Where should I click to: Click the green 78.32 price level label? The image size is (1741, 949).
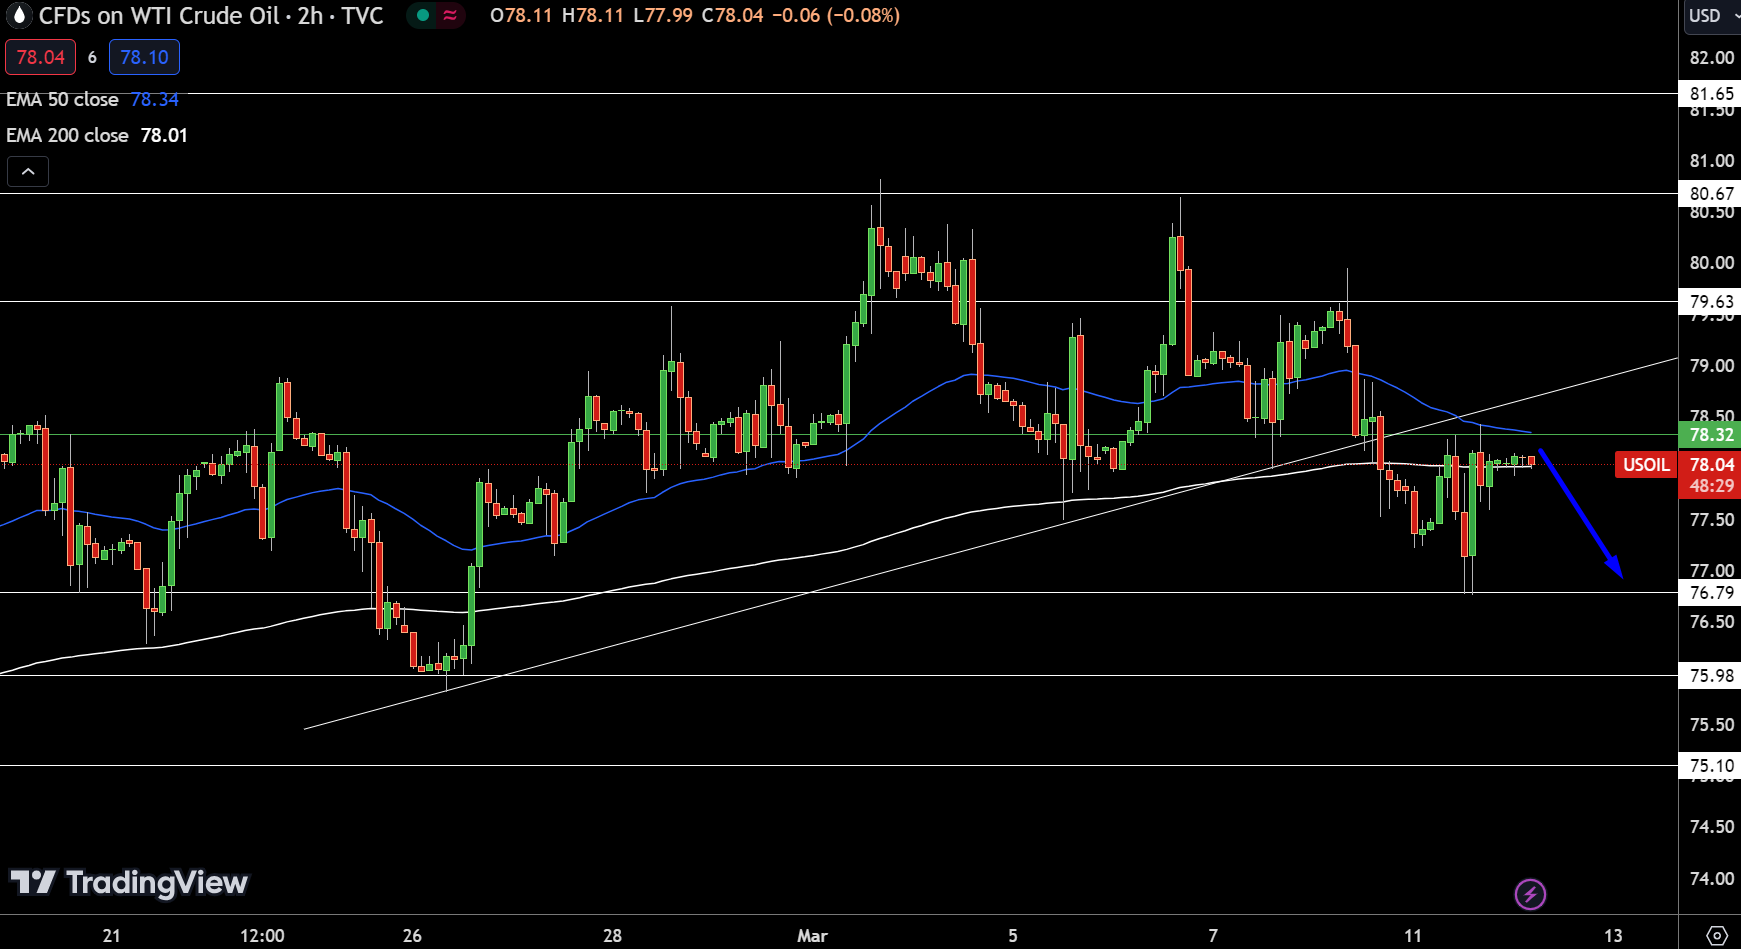click(x=1711, y=434)
